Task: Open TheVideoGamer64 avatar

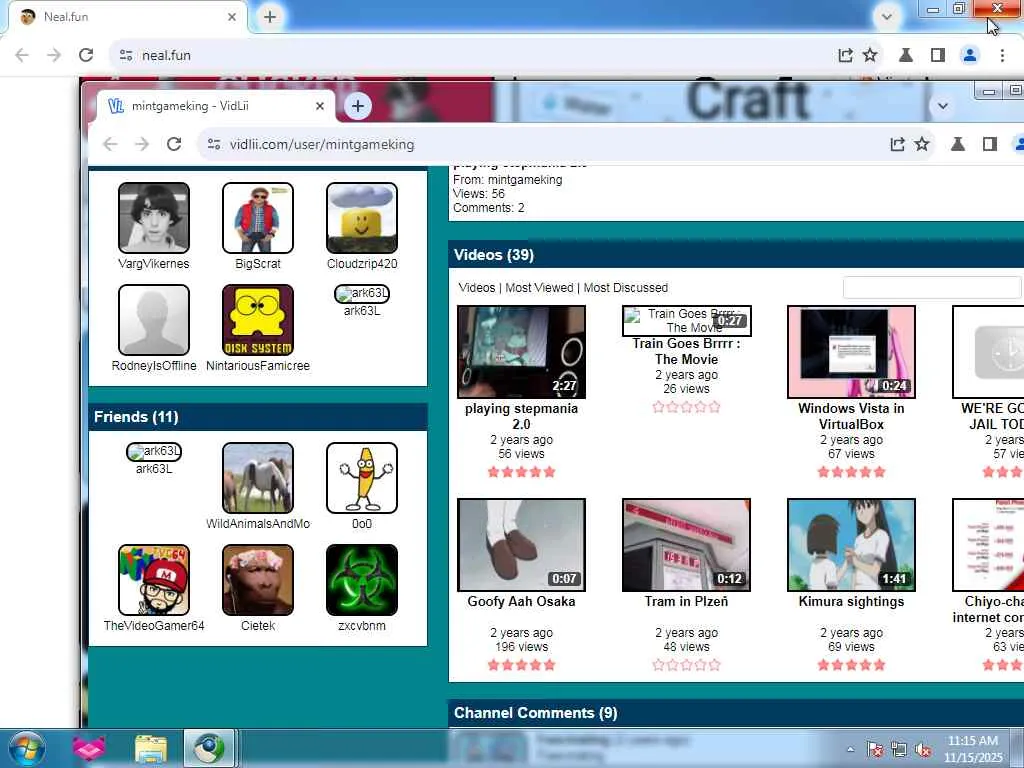Action: [154, 580]
